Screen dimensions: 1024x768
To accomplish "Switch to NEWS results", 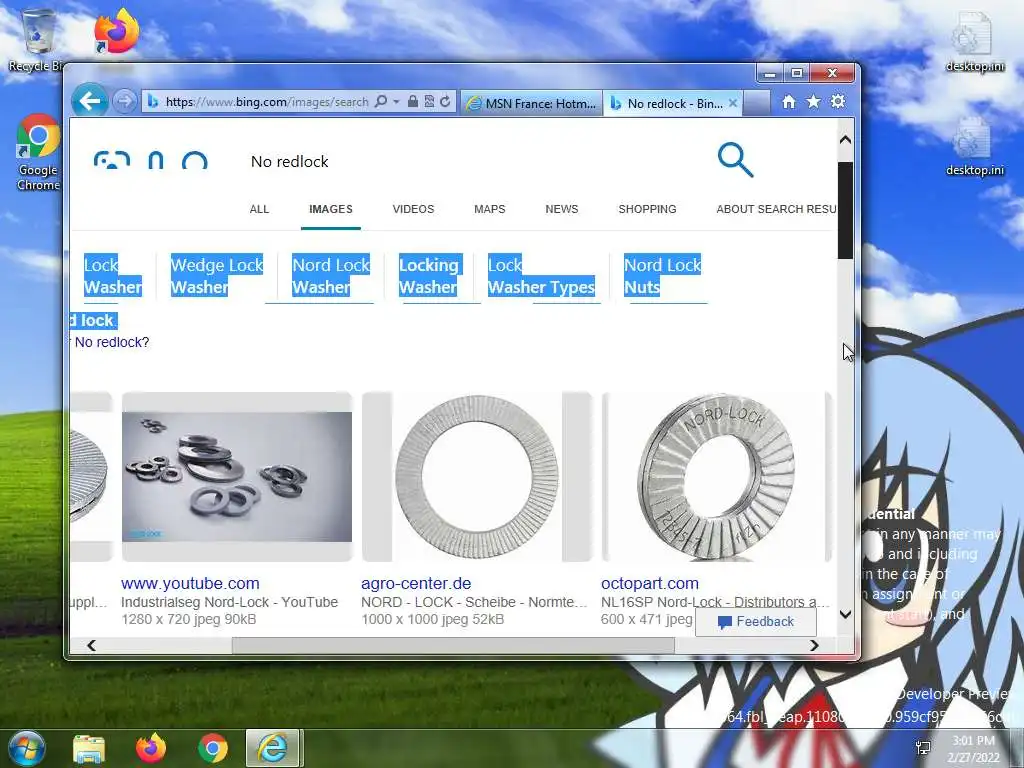I will [562, 209].
